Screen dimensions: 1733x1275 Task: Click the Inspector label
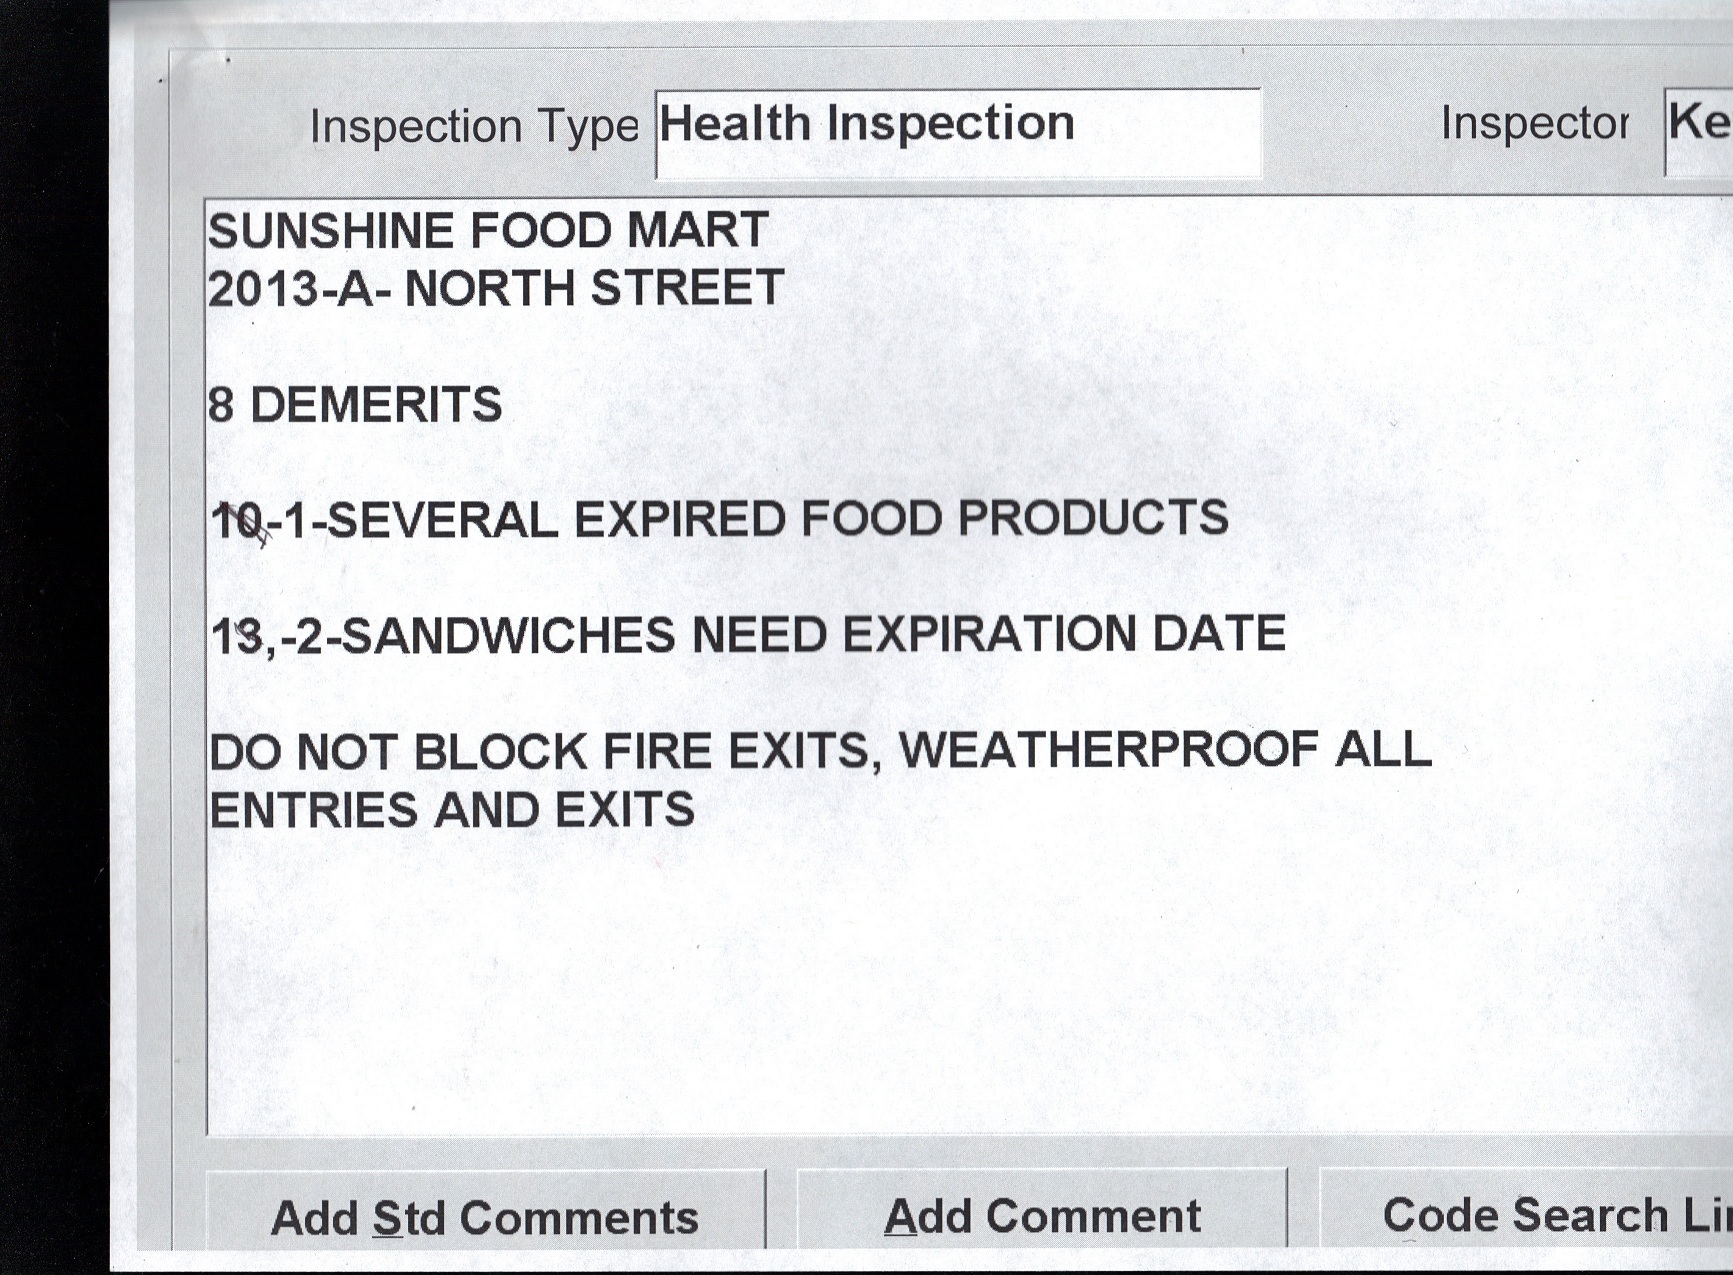coord(1534,124)
